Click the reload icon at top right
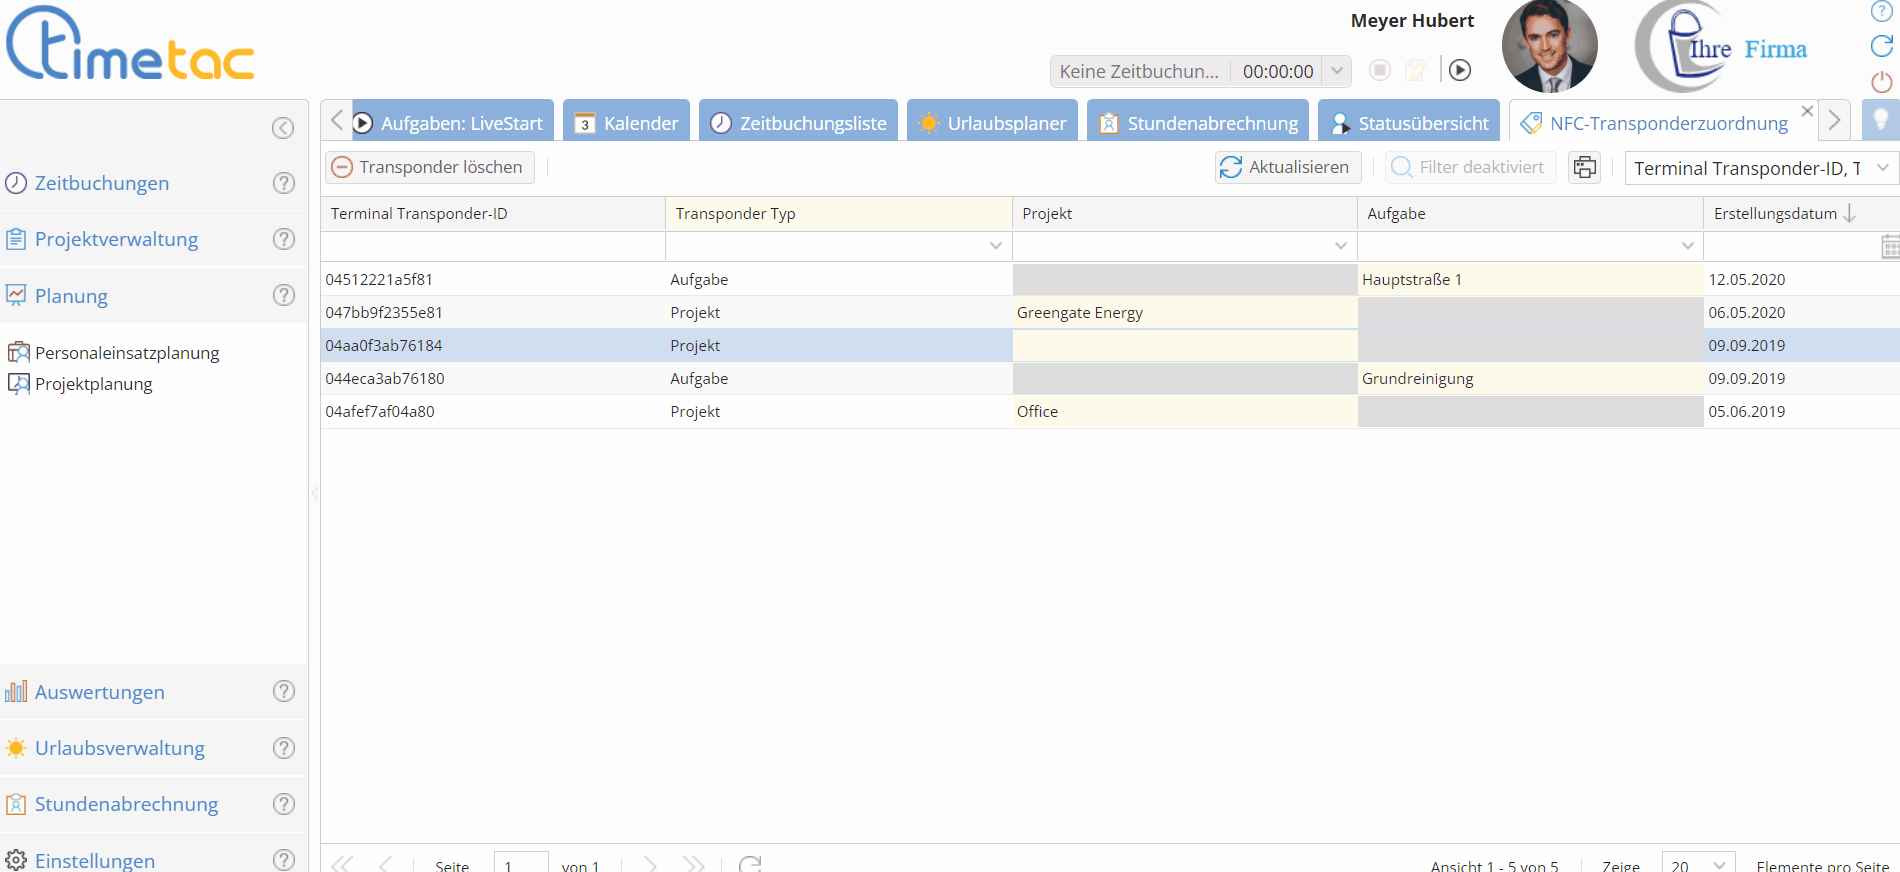 coord(1881,46)
